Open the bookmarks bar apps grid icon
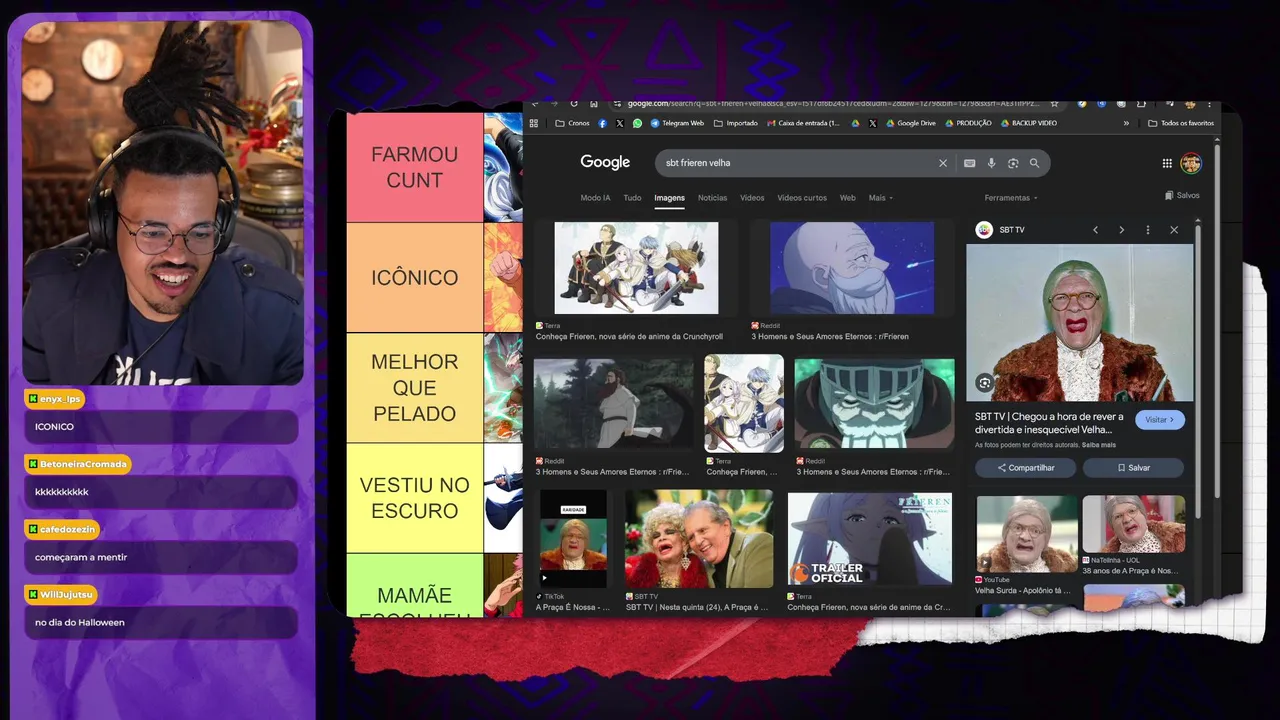1280x720 pixels. pyautogui.click(x=534, y=123)
